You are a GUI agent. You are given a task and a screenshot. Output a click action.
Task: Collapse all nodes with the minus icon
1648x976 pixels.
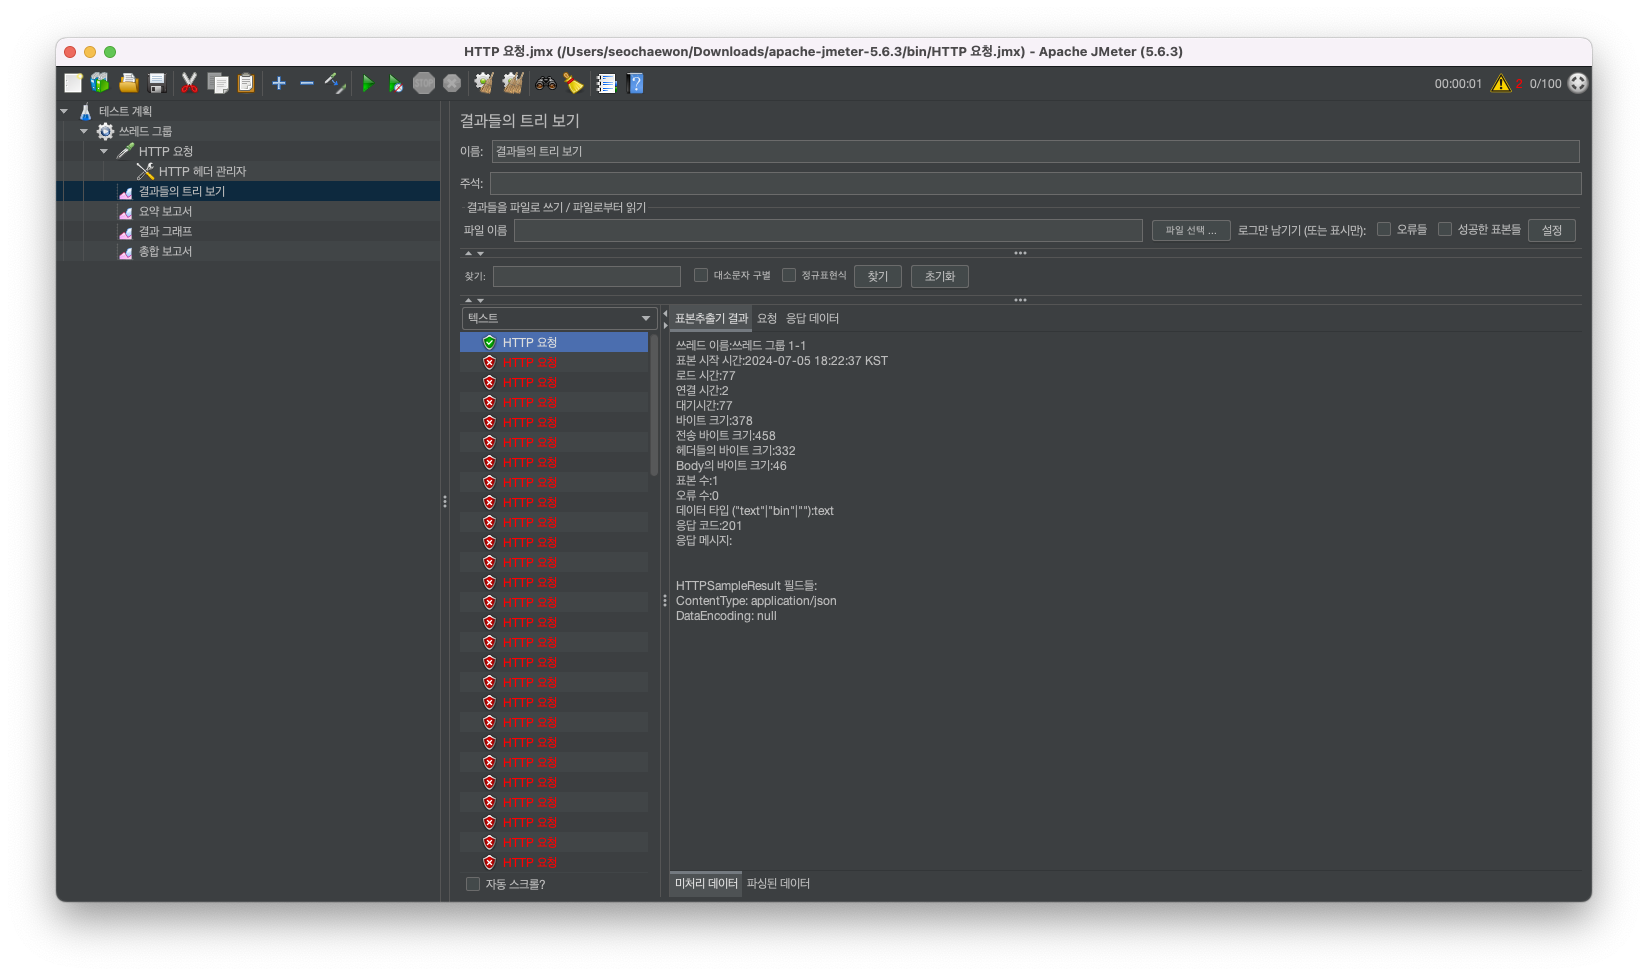[307, 83]
